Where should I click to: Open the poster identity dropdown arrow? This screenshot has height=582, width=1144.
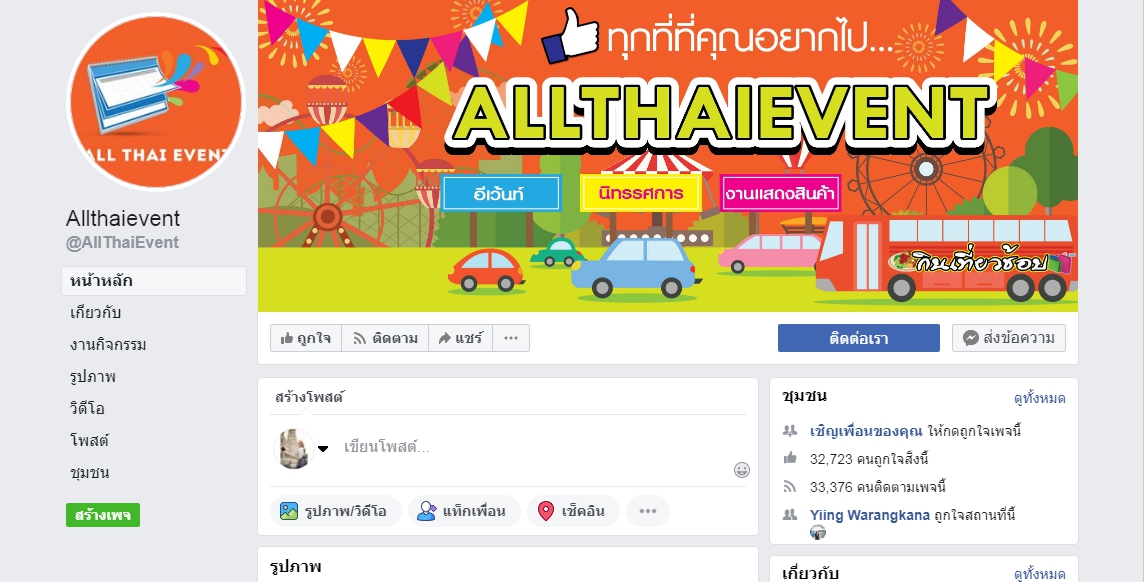(x=322, y=449)
